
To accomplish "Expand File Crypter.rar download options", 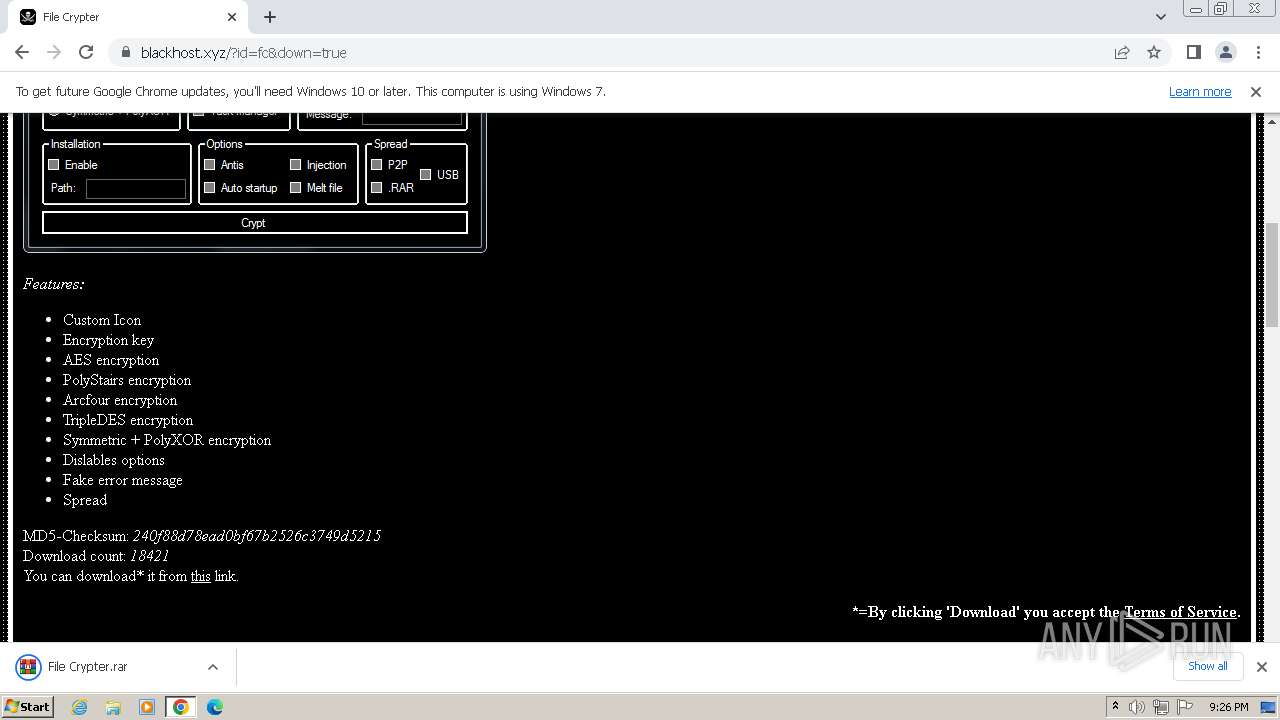I will tap(213, 666).
